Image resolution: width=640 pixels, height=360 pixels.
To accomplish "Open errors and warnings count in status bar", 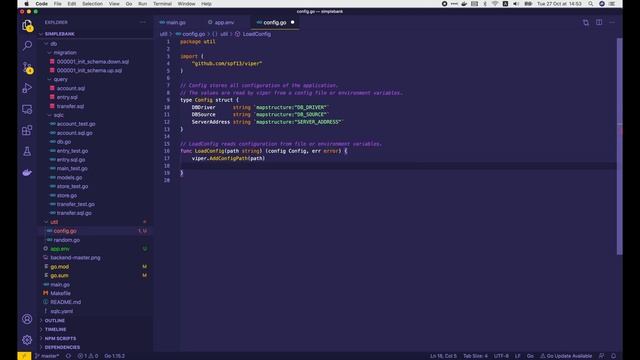I will point(88,356).
